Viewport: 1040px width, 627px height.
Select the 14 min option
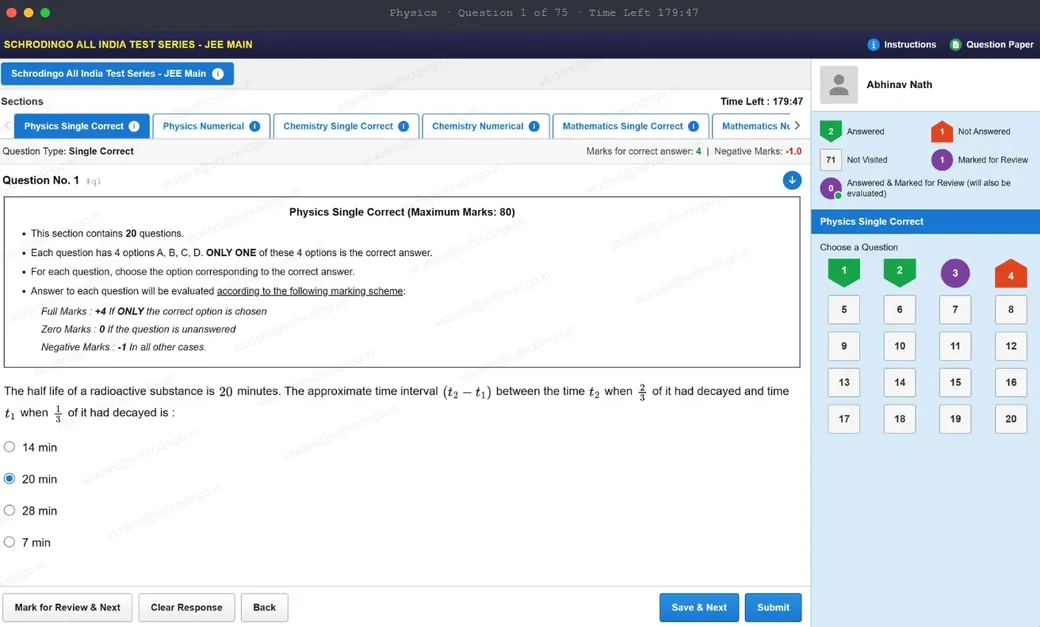click(9, 447)
